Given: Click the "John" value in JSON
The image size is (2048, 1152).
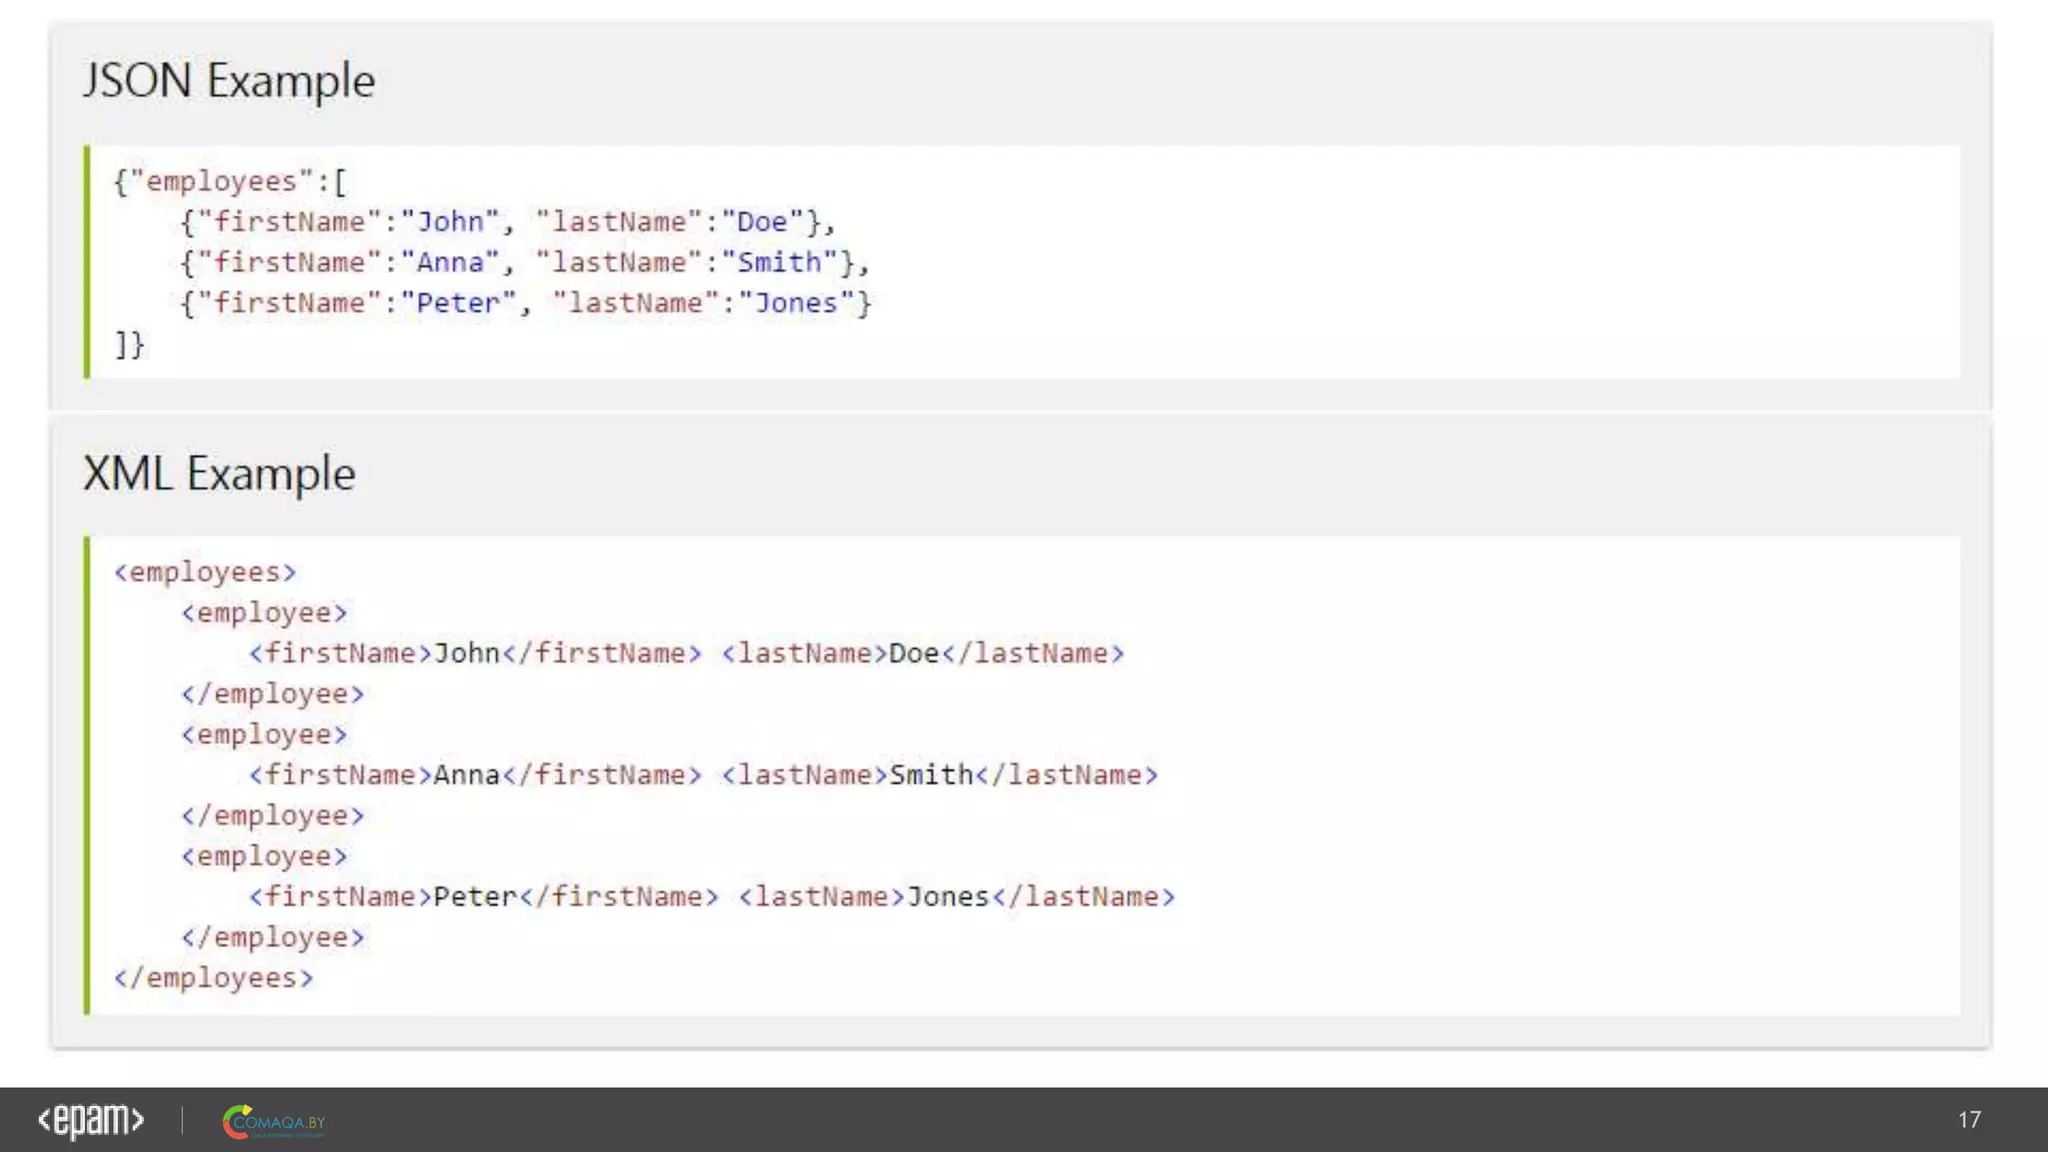Looking at the screenshot, I should click(450, 222).
